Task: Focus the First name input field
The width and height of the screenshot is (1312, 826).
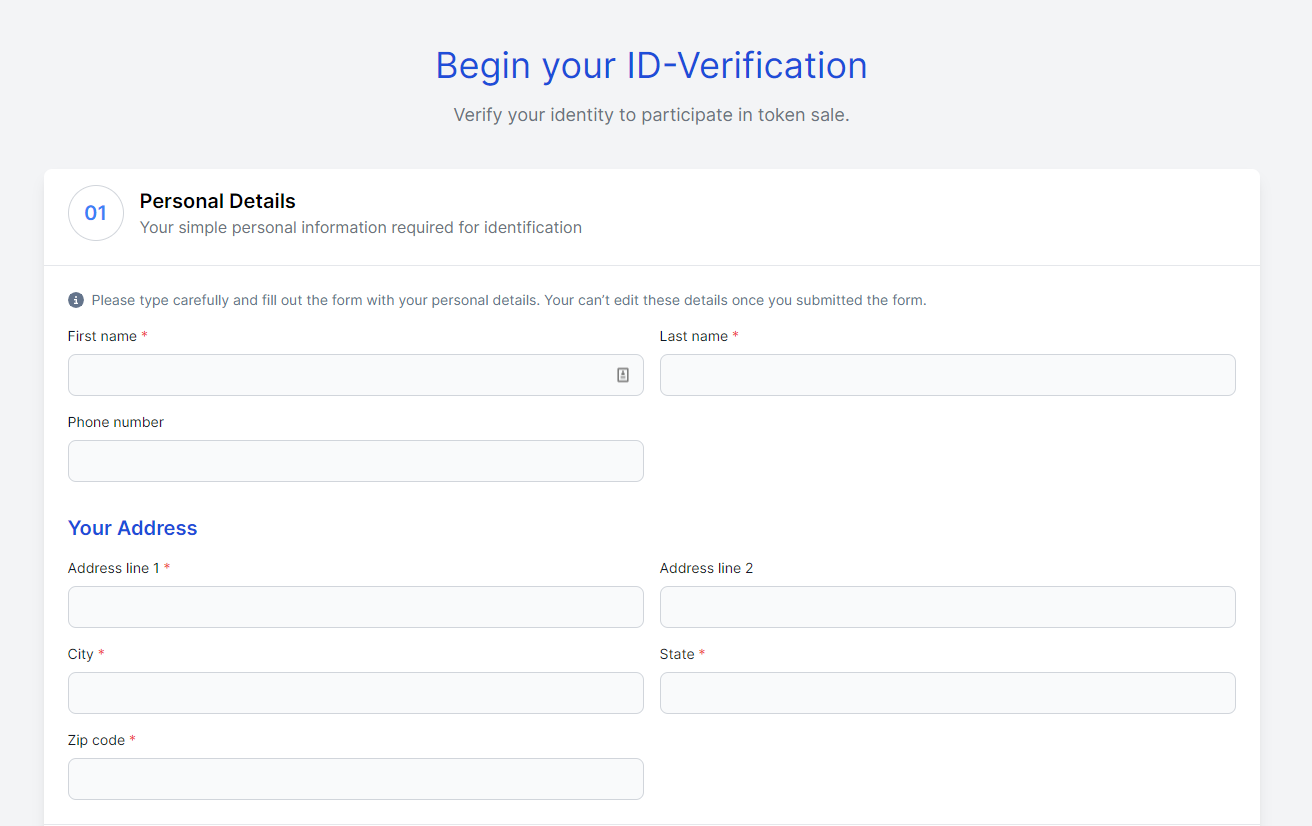Action: 340,375
